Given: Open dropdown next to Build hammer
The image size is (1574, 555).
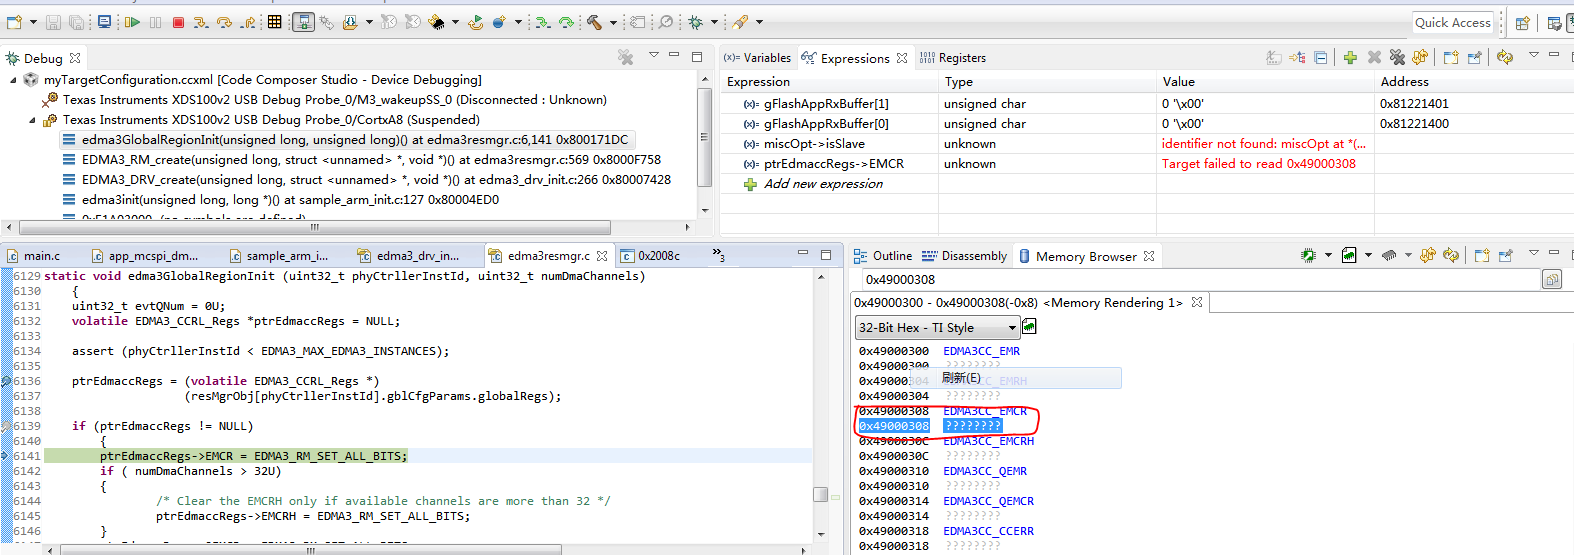Looking at the screenshot, I should [612, 22].
